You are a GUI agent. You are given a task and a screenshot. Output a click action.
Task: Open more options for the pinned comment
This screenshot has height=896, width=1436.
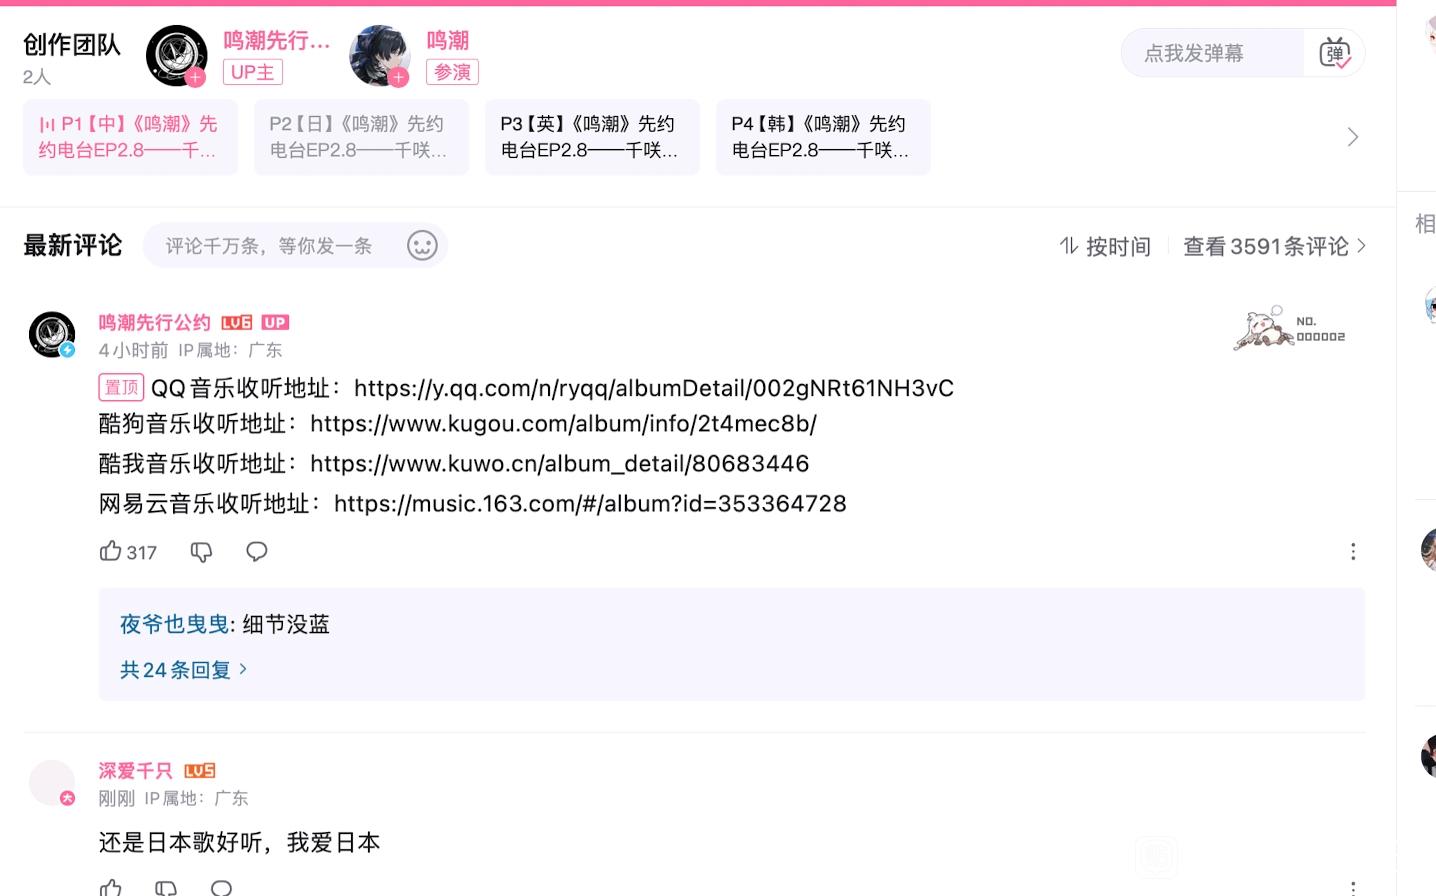tap(1353, 552)
